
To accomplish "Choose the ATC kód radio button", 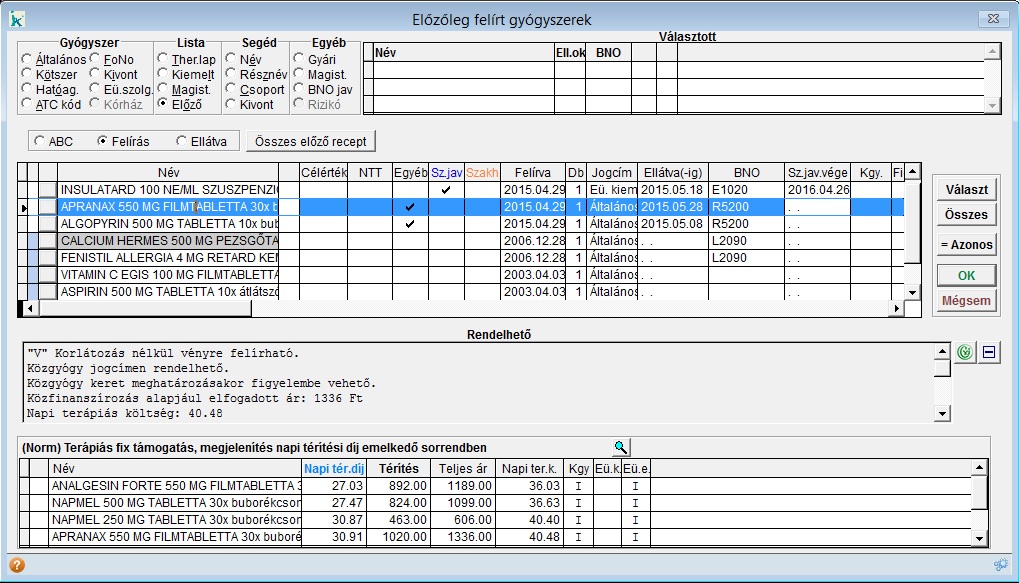I will click(27, 103).
